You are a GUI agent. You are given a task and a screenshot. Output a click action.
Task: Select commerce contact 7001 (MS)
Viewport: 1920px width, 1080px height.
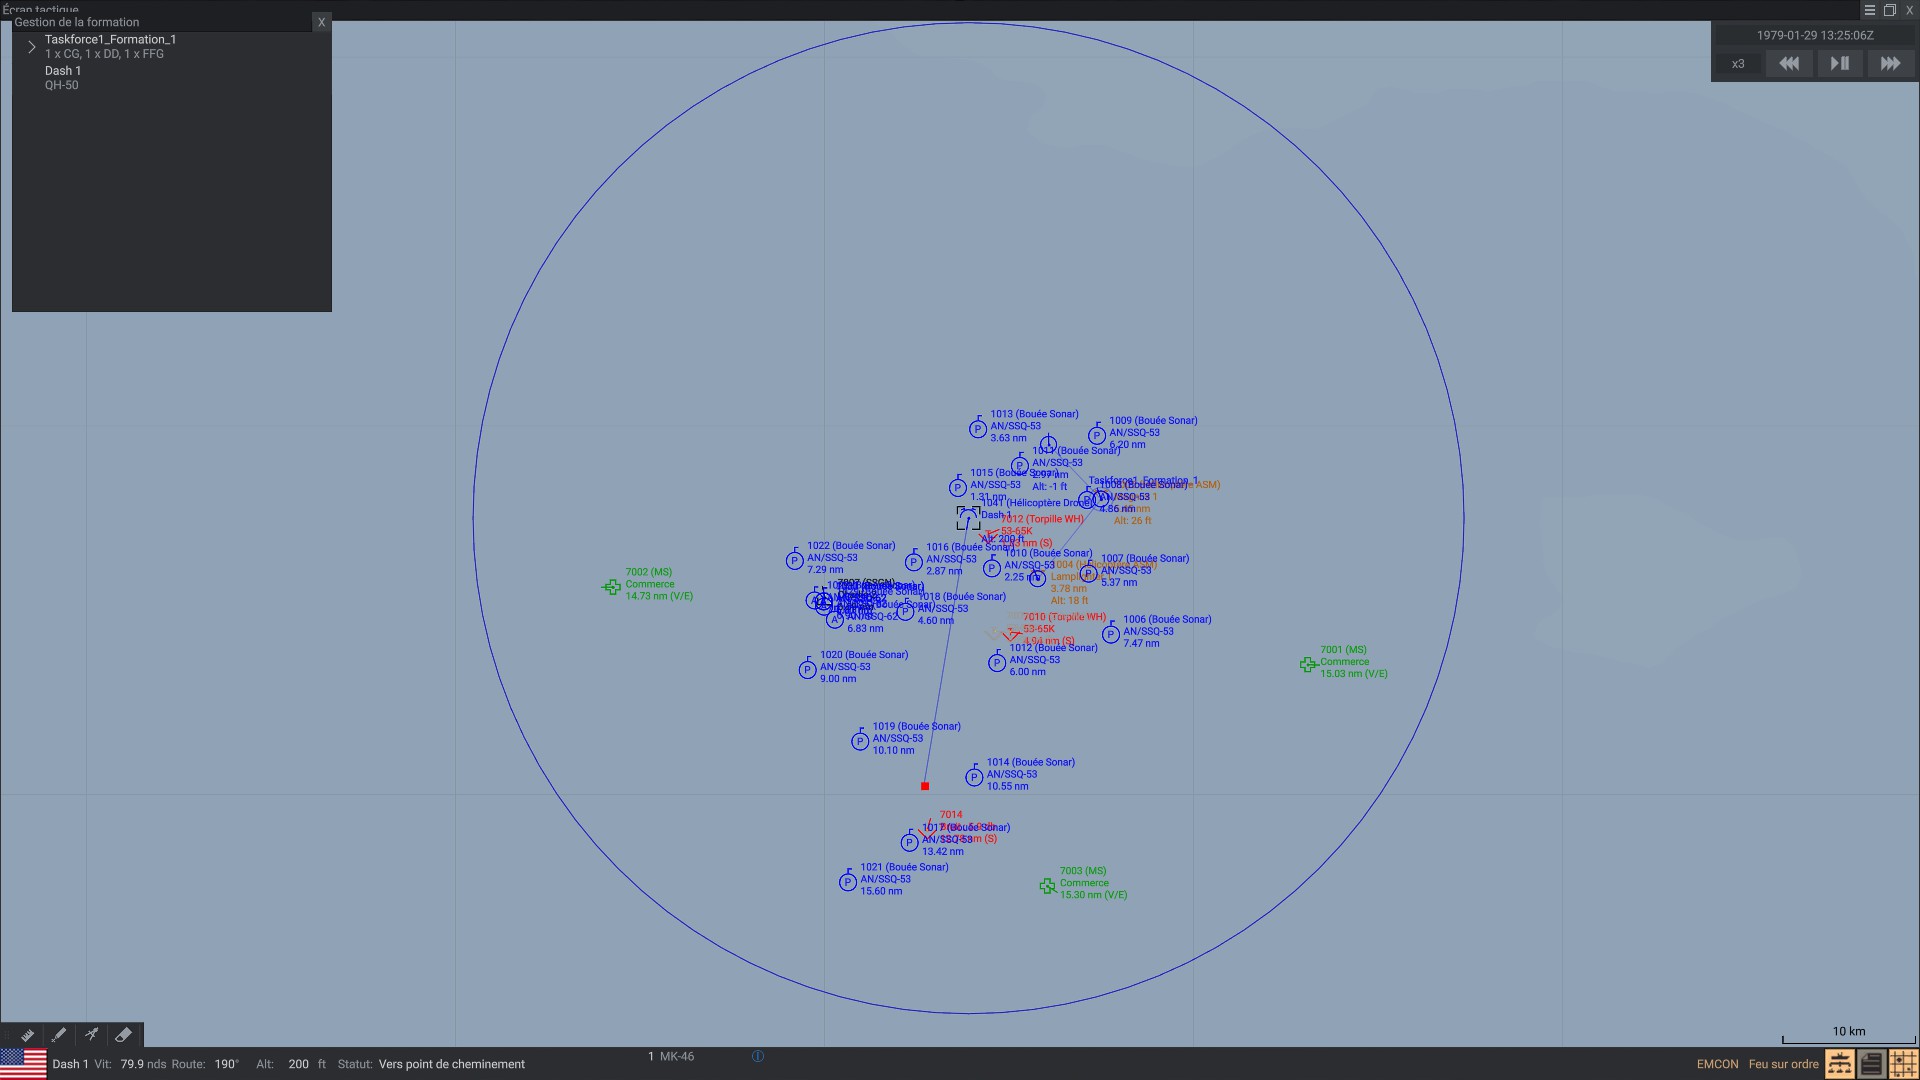[1307, 664]
